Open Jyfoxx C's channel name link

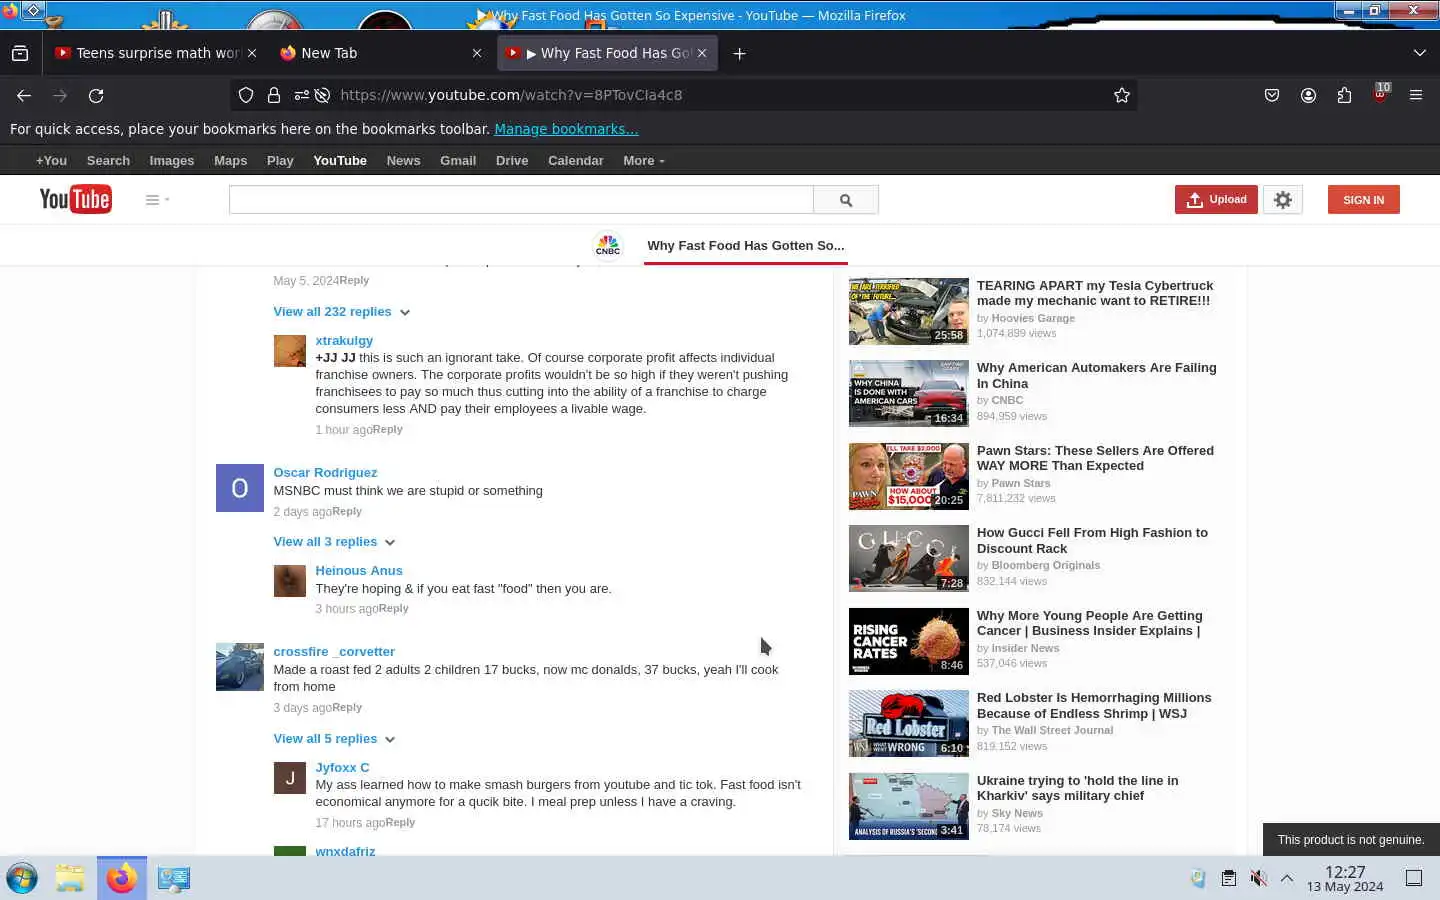[x=342, y=768]
